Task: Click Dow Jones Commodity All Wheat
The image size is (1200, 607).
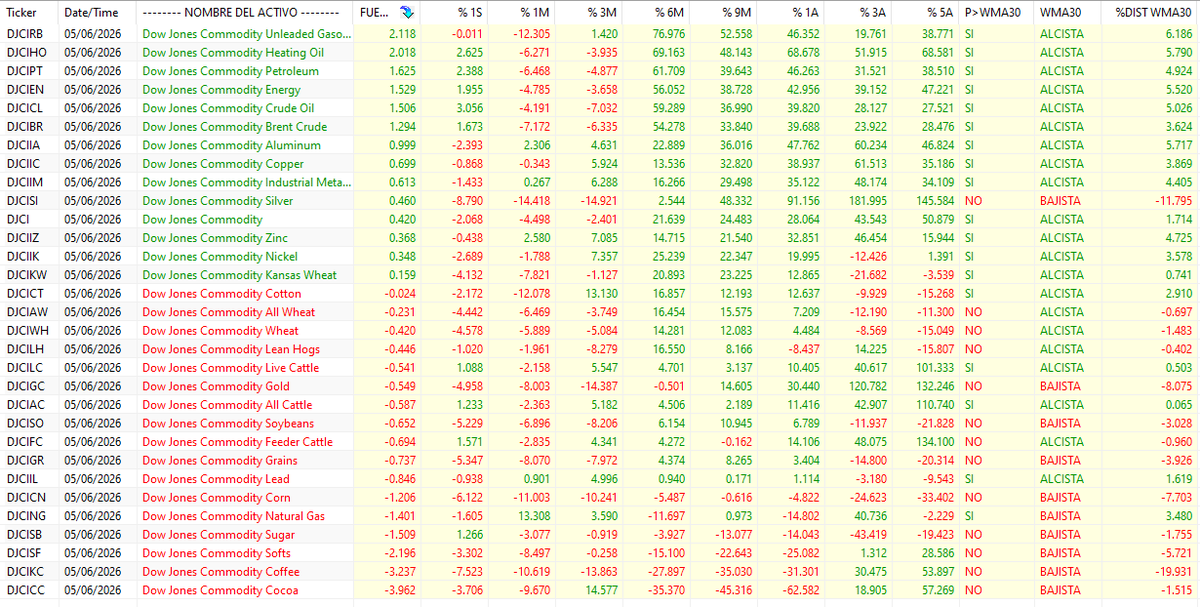Action: tap(228, 312)
